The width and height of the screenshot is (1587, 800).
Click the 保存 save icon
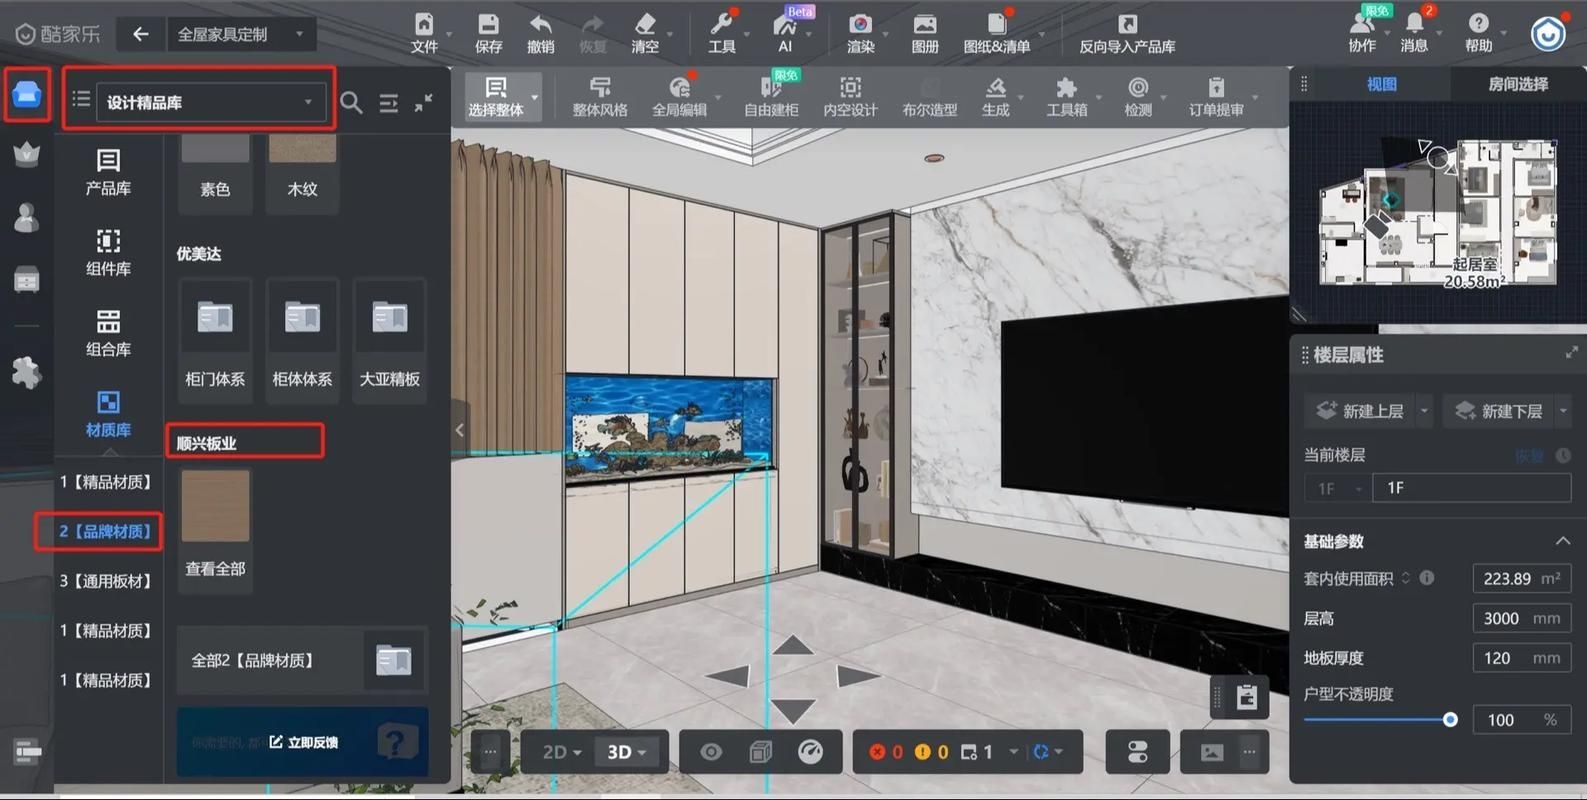(x=488, y=25)
